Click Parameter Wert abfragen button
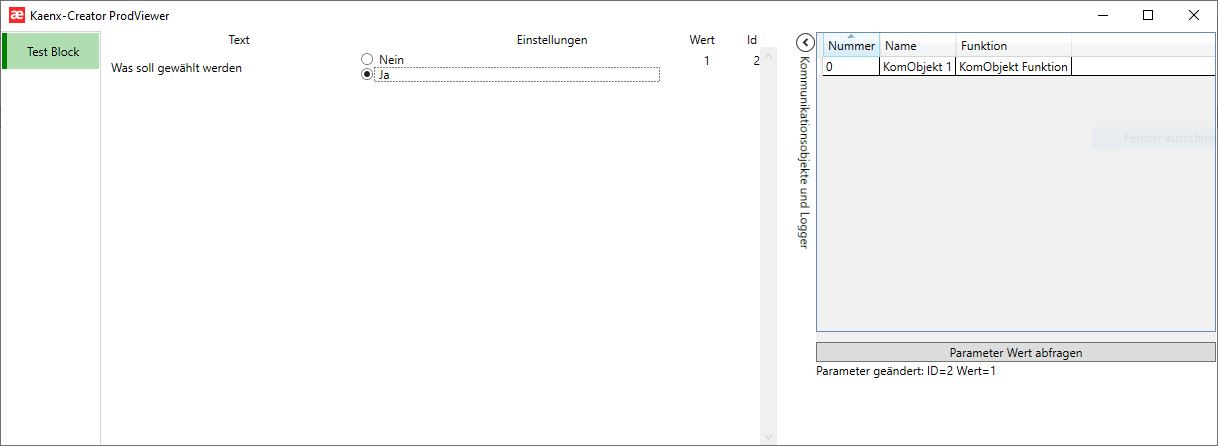Image resolution: width=1218 pixels, height=446 pixels. tap(1015, 352)
